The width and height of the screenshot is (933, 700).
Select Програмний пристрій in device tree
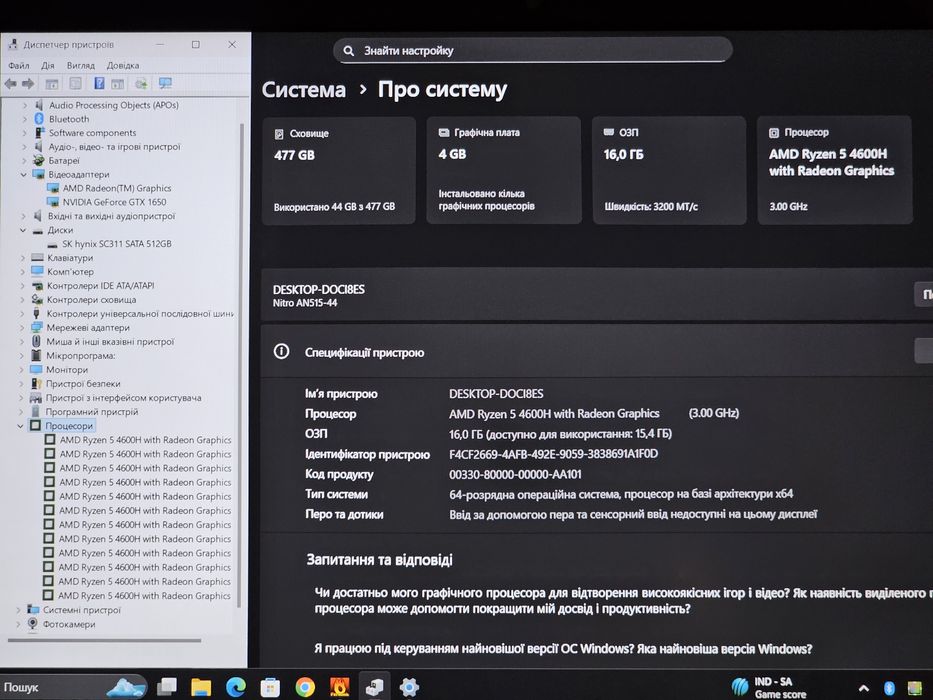[x=92, y=412]
